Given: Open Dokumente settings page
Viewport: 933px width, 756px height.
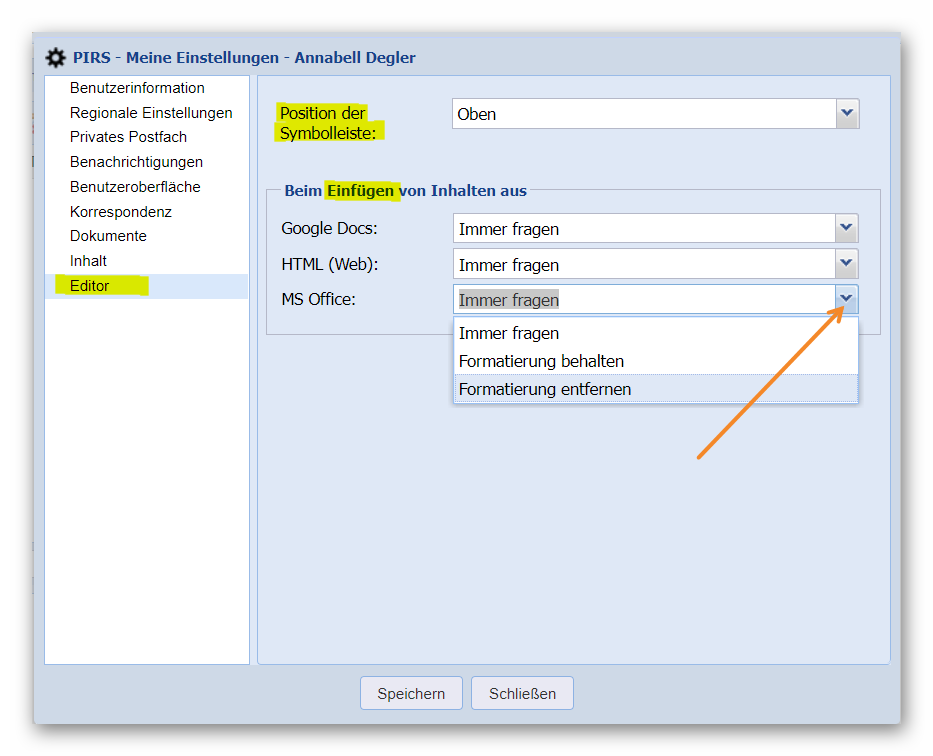Looking at the screenshot, I should point(108,236).
